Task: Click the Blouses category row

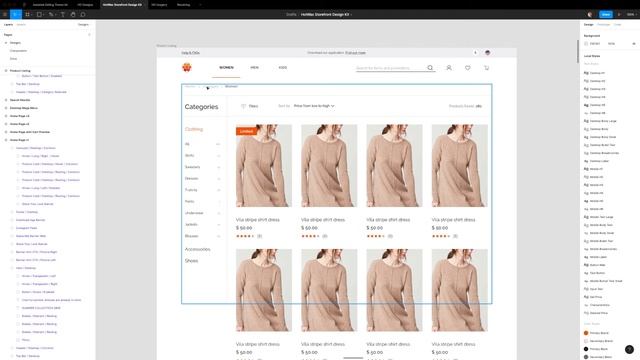Action: [x=202, y=236]
